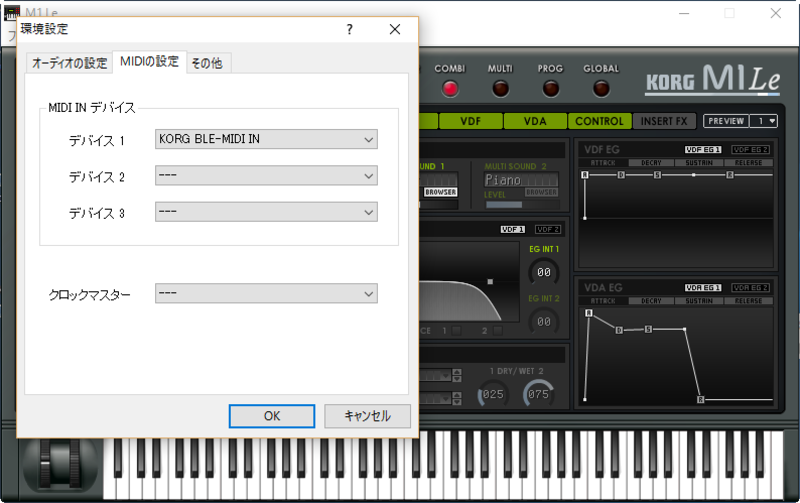
Task: Close the 環境設定 dialog
Action: [395, 29]
